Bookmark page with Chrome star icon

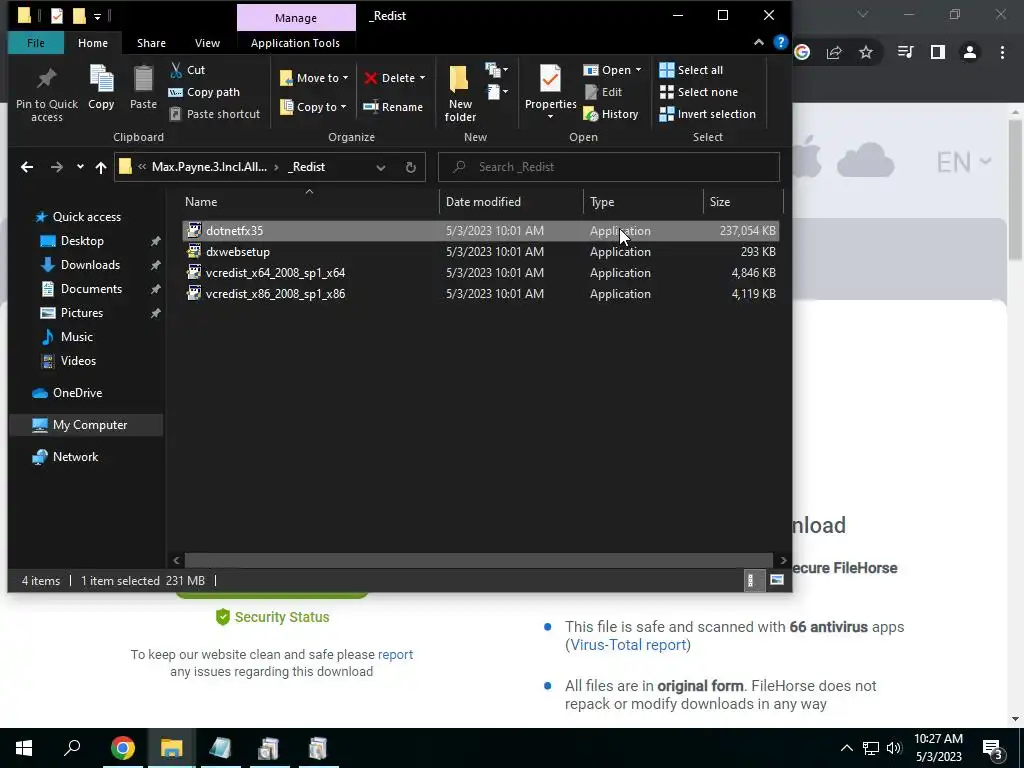(x=866, y=53)
